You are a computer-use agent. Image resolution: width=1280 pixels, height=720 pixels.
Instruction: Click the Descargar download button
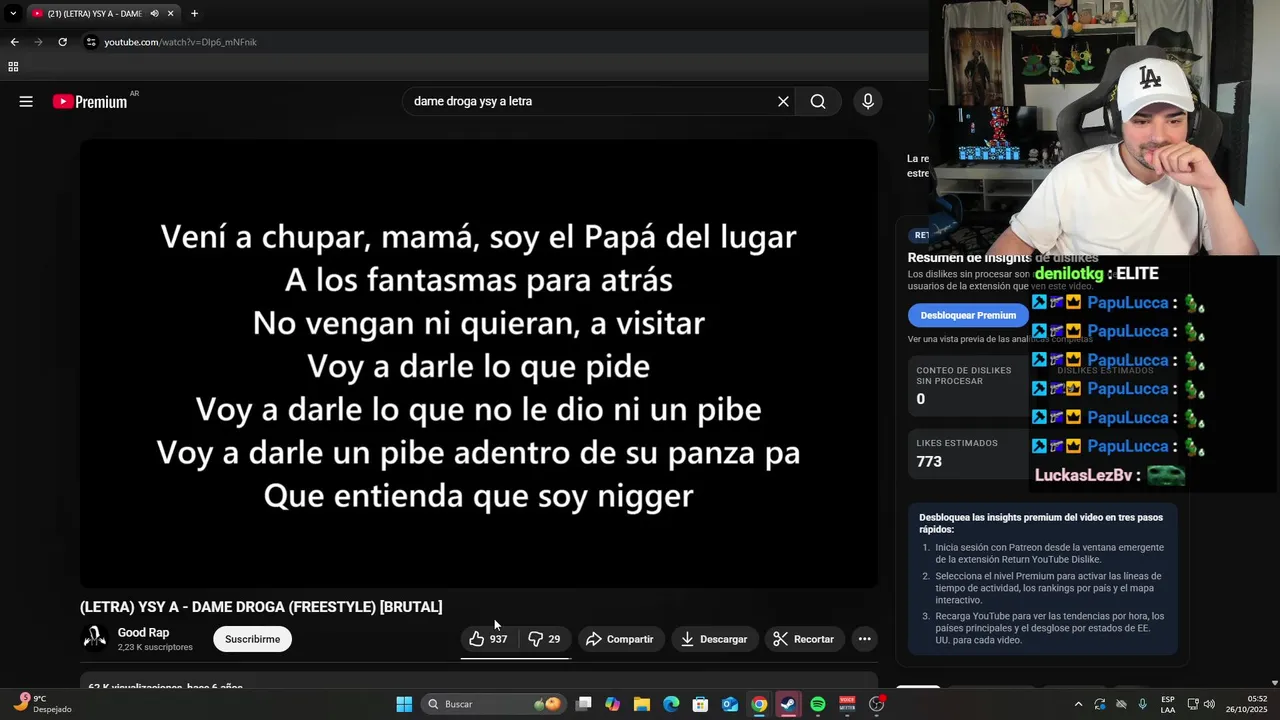pos(714,639)
